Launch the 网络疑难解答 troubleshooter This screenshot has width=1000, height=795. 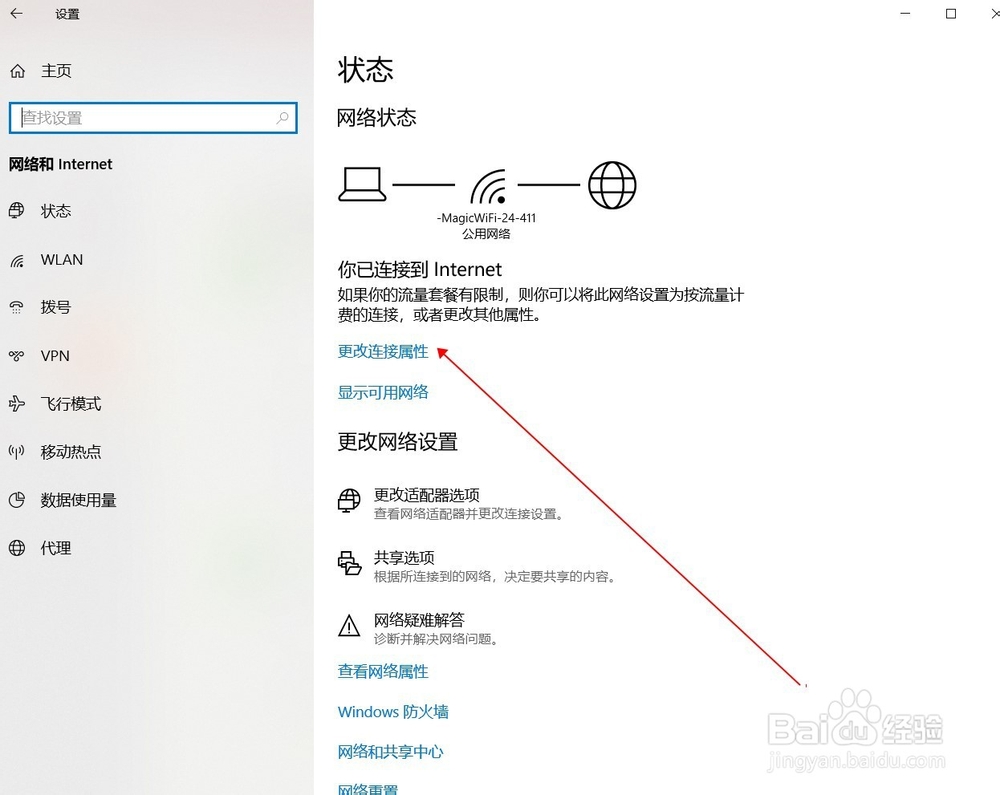(420, 620)
